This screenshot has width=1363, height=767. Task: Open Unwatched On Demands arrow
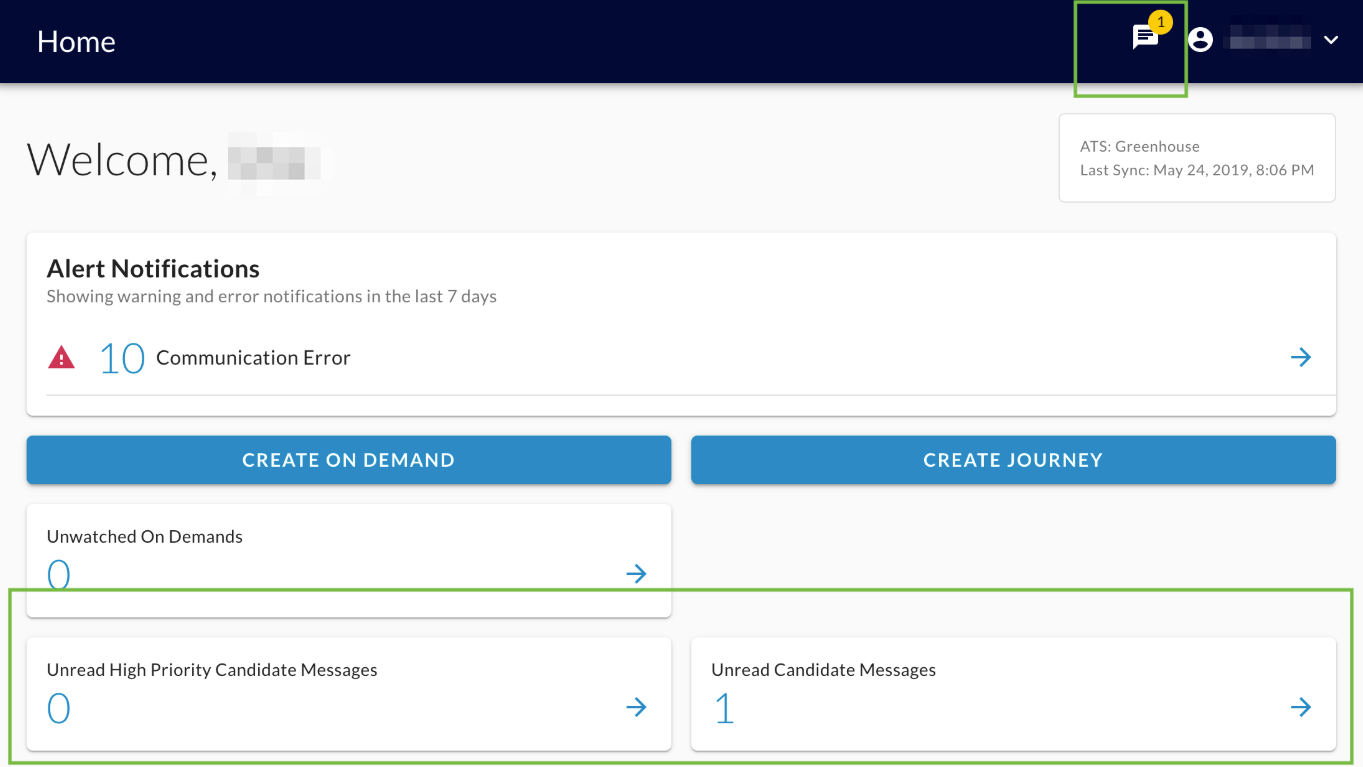(x=636, y=573)
